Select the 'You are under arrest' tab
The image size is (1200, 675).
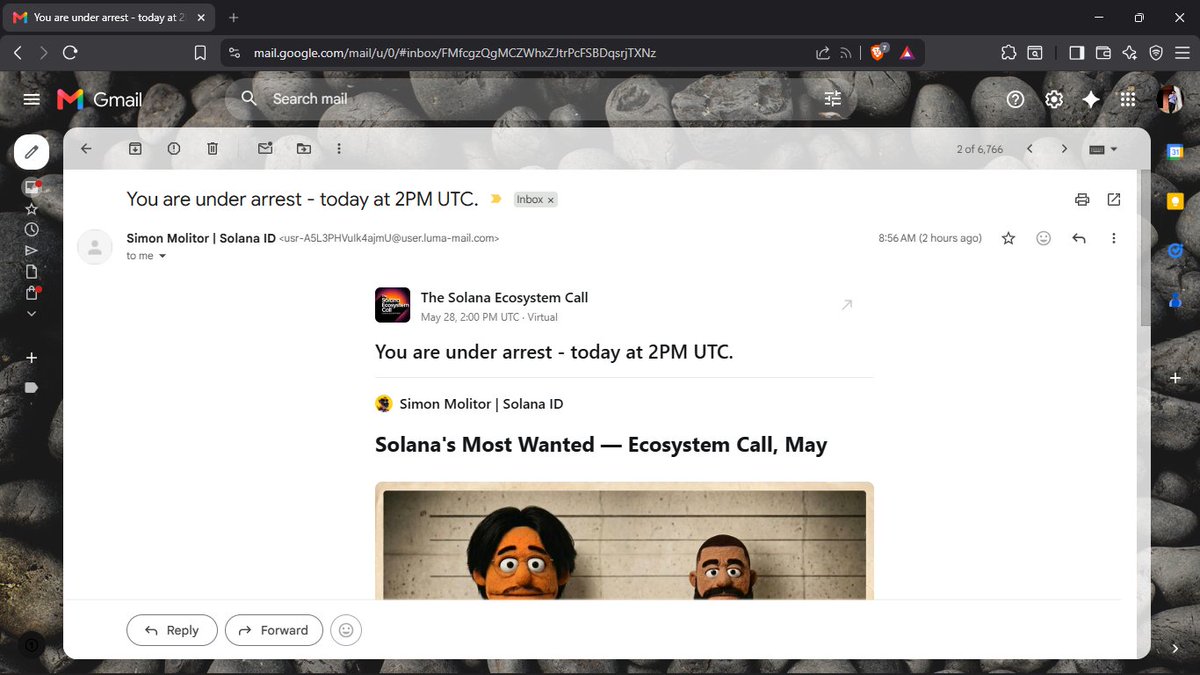tap(109, 18)
